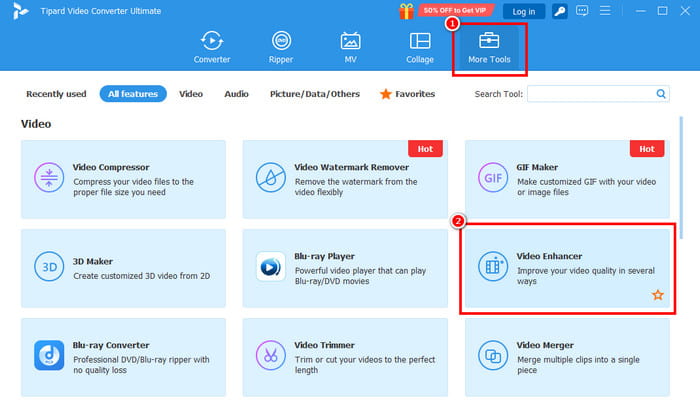The width and height of the screenshot is (700, 400).
Task: Select the All features tab
Action: coord(133,94)
